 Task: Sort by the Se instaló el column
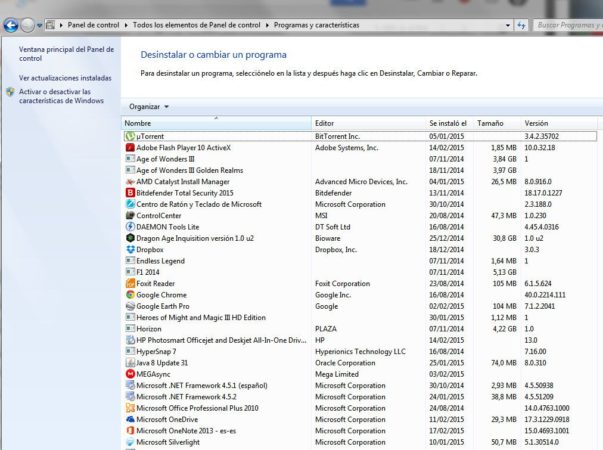tap(450, 123)
